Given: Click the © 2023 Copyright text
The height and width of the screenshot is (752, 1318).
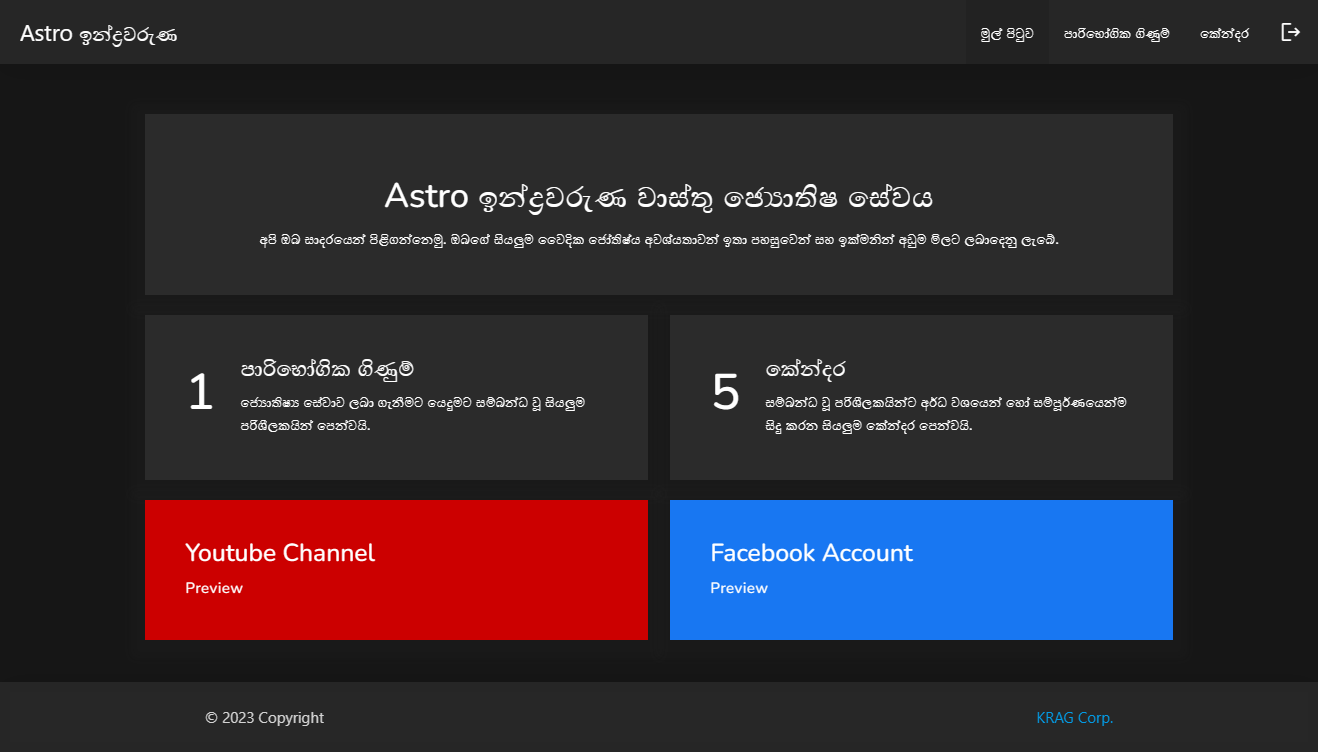Looking at the screenshot, I should (x=264, y=717).
